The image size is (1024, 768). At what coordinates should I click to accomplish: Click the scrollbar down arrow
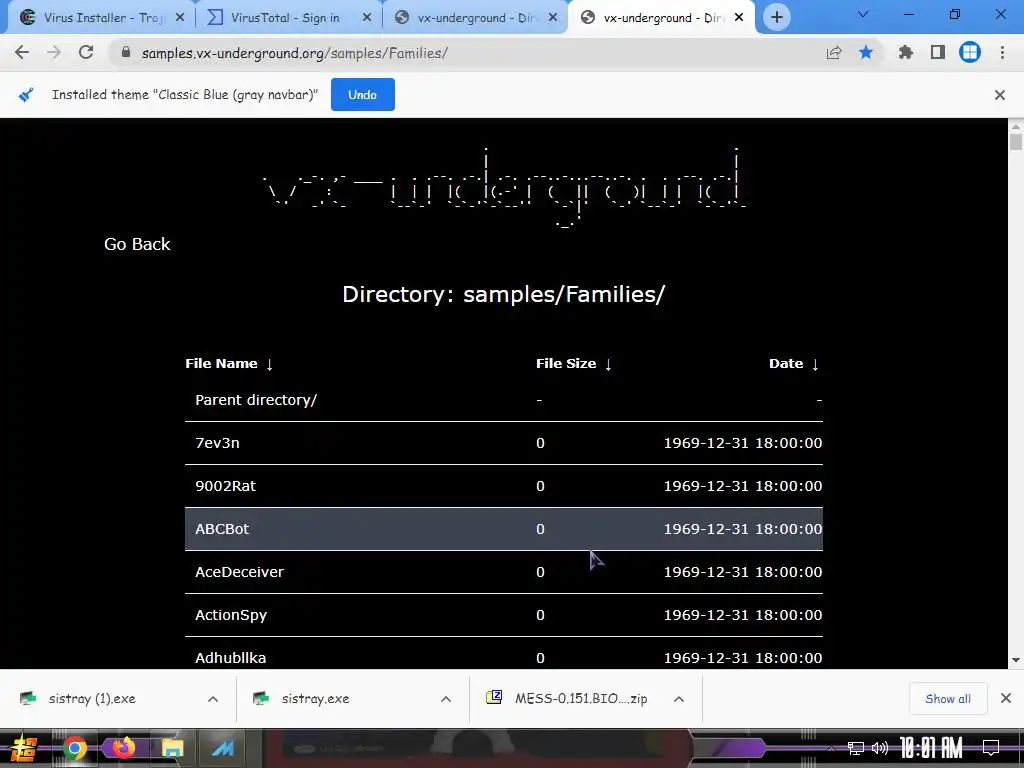pyautogui.click(x=1016, y=660)
